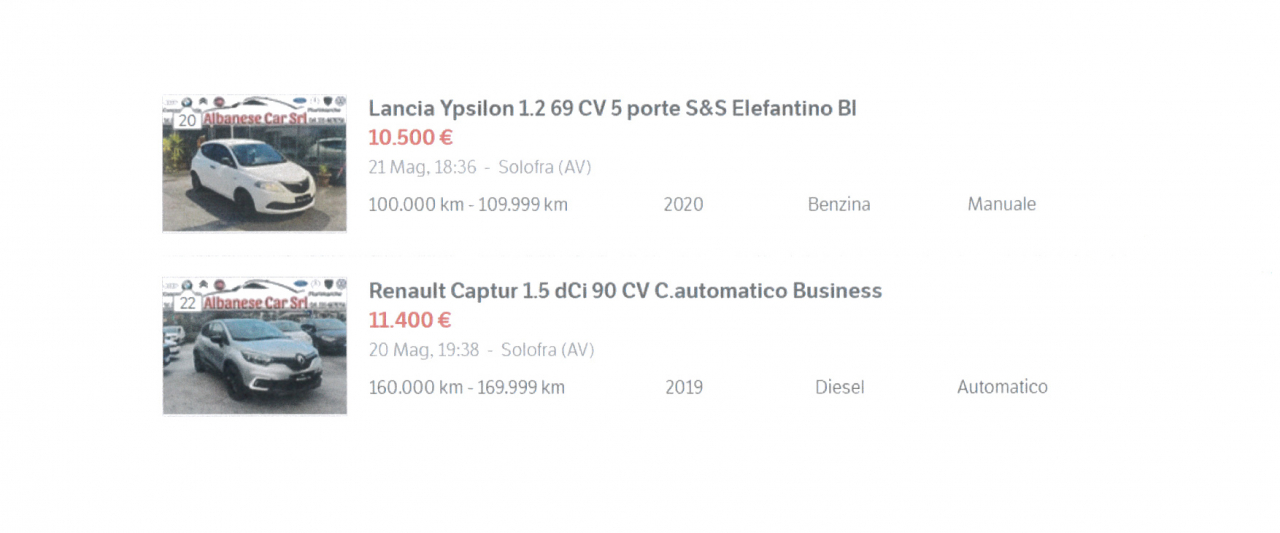
Task: Click the 11.400 € price
Action: click(410, 320)
